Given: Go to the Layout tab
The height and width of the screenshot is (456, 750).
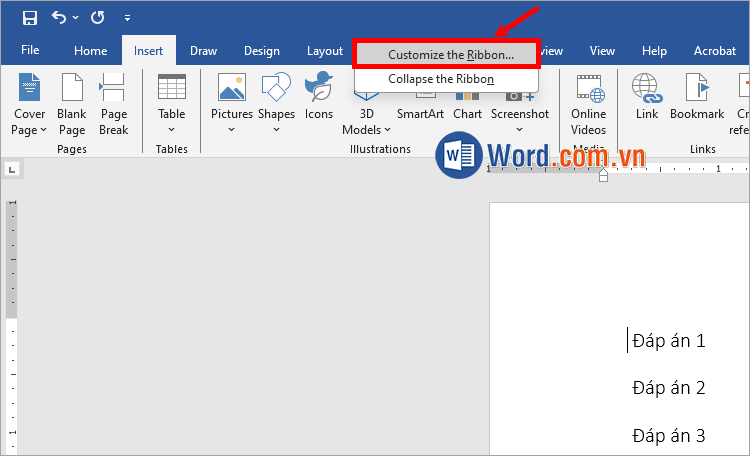Looking at the screenshot, I should [325, 51].
